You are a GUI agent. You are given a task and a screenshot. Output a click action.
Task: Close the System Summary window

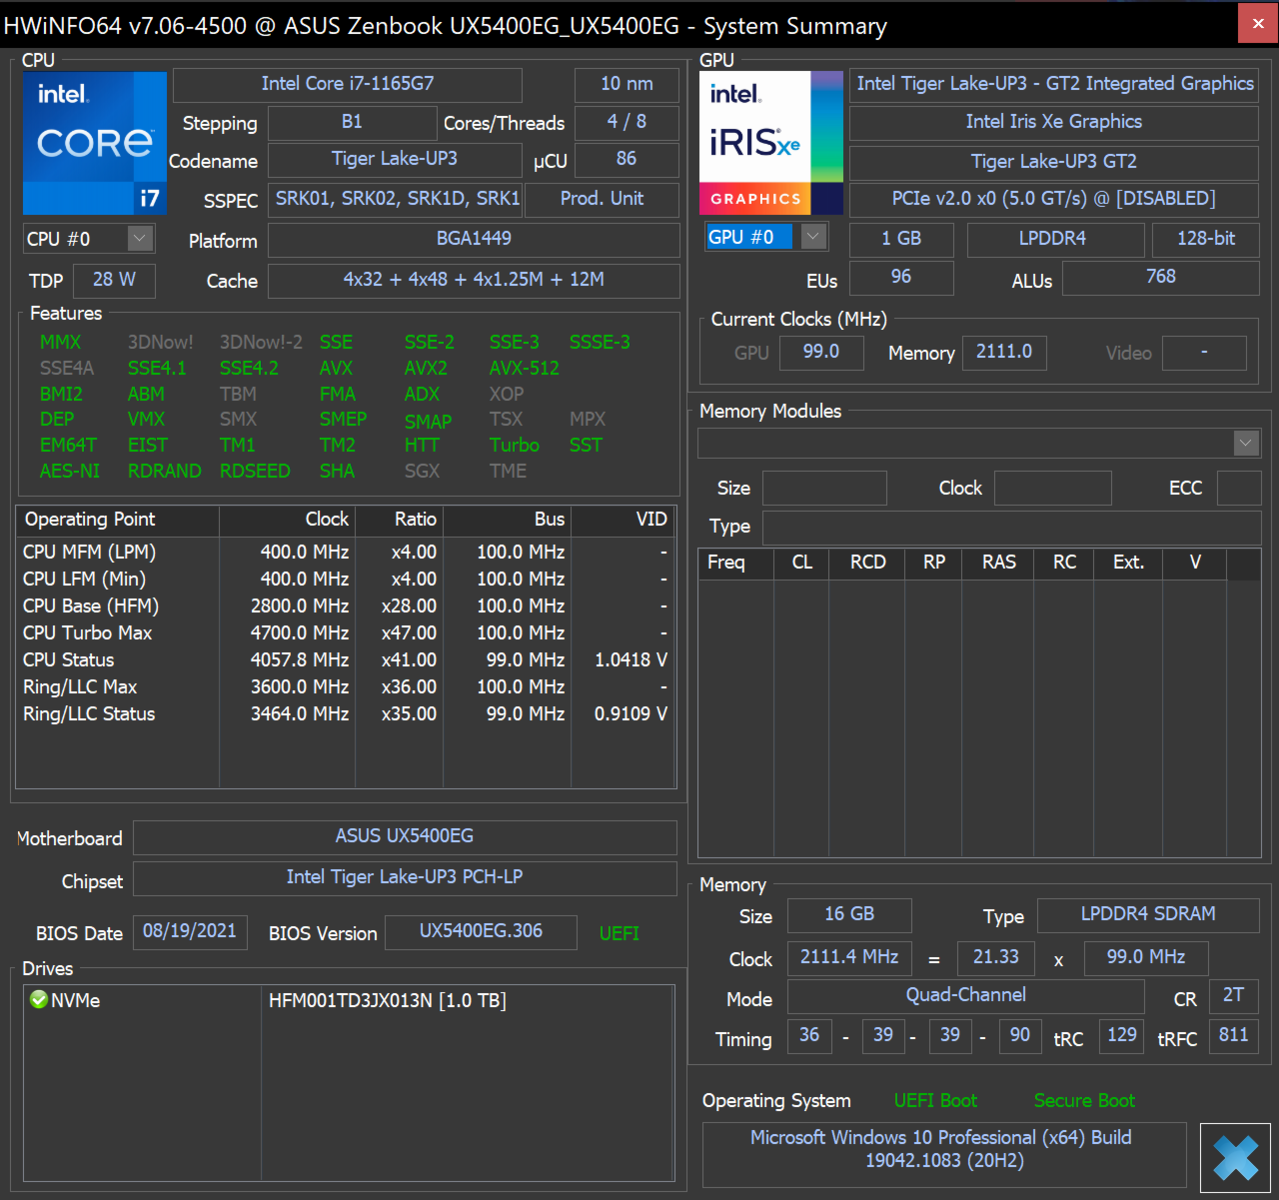coord(1257,23)
